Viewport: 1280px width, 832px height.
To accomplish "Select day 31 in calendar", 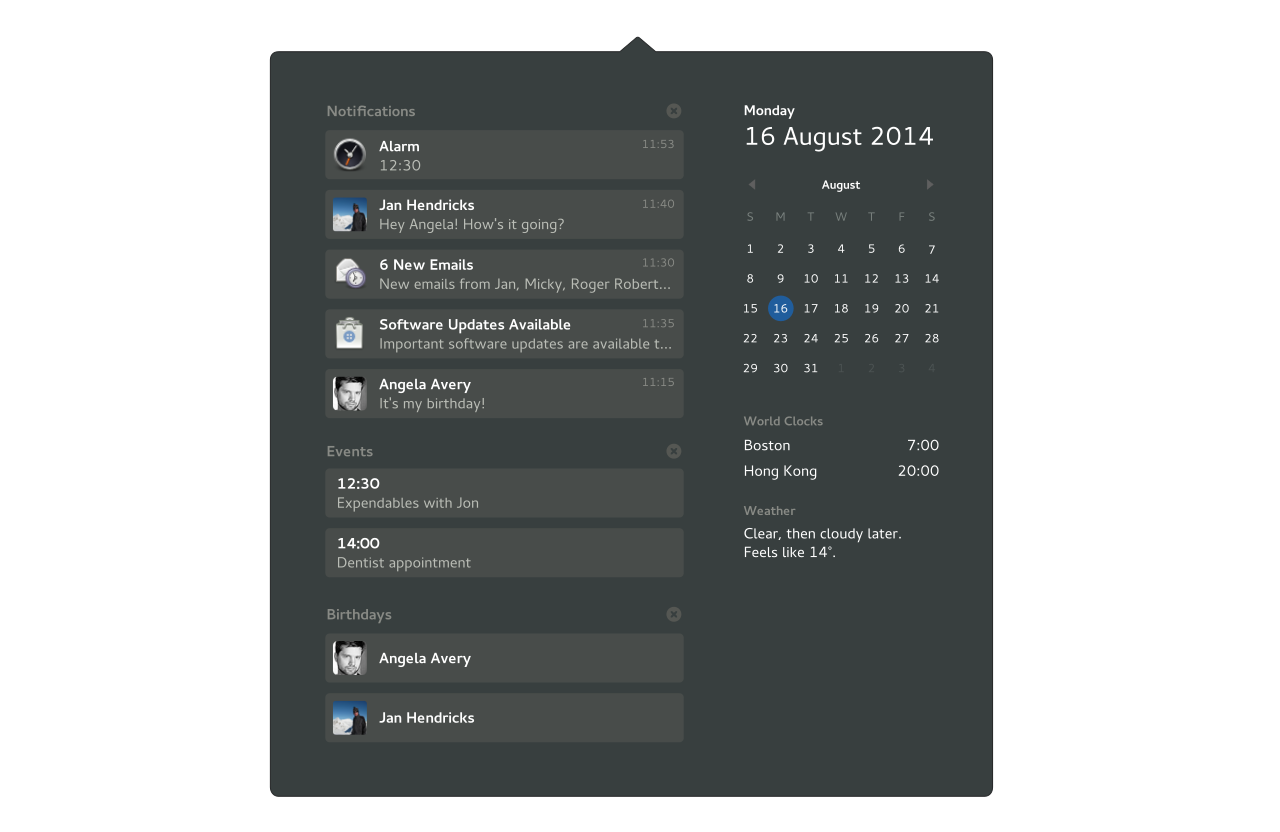I will [811, 369].
